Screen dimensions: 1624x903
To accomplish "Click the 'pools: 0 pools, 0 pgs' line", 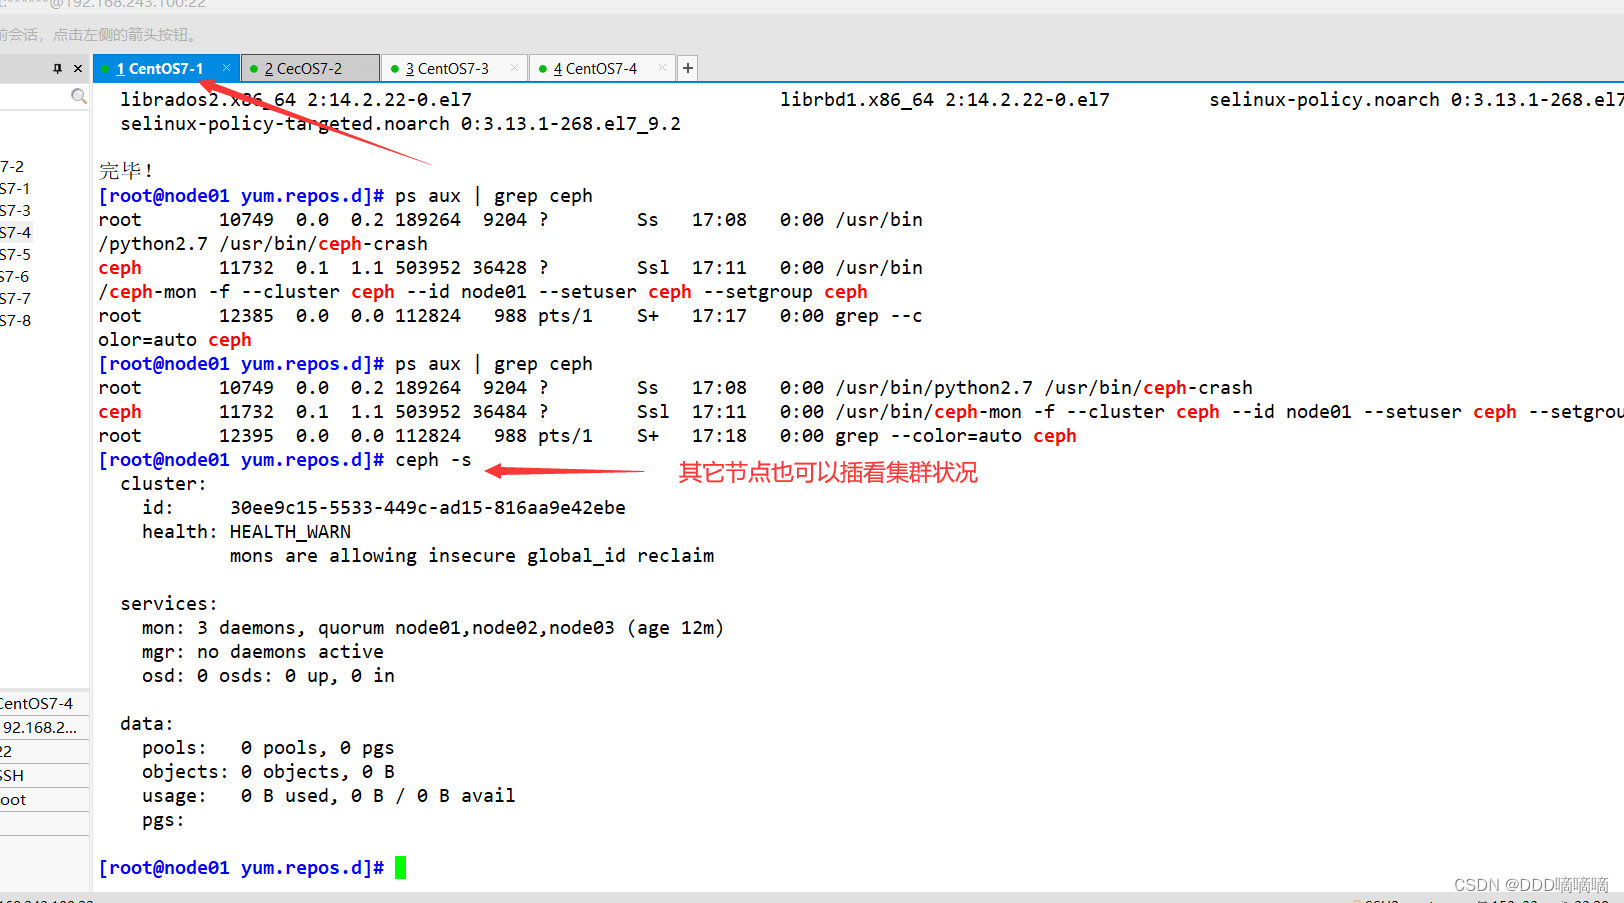I will 268,748.
